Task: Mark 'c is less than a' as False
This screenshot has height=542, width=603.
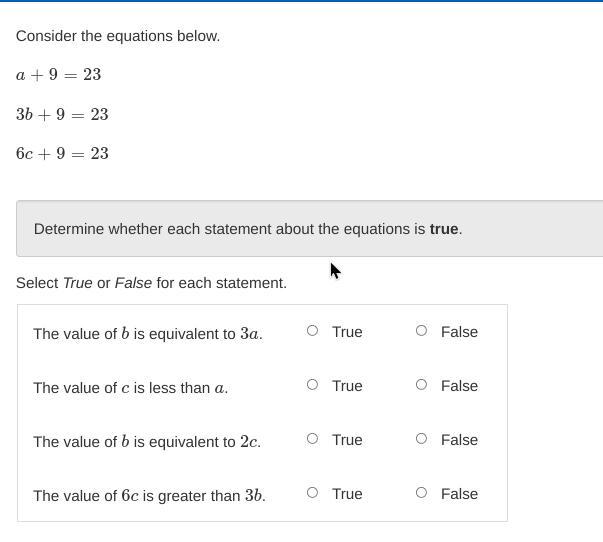Action: (x=421, y=385)
